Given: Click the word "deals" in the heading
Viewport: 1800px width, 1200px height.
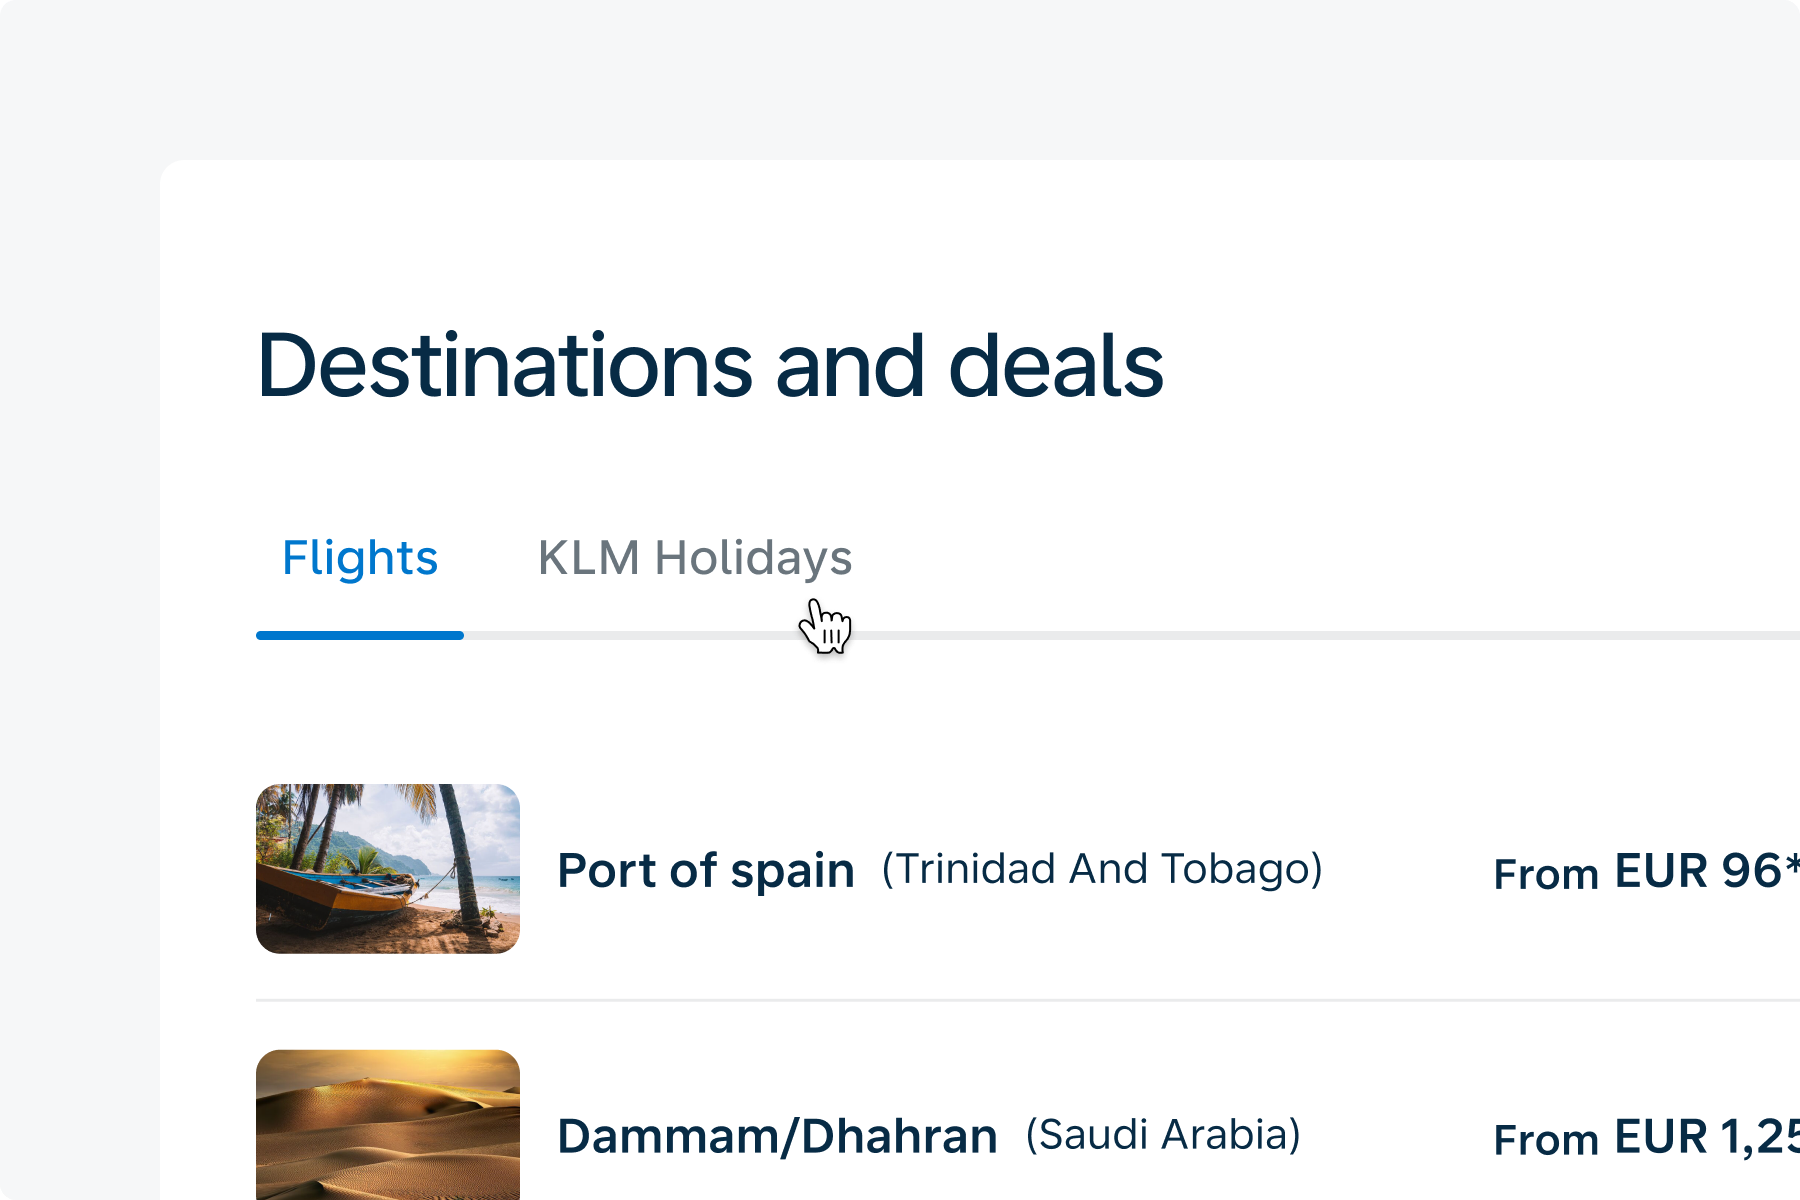Looking at the screenshot, I should point(1055,366).
